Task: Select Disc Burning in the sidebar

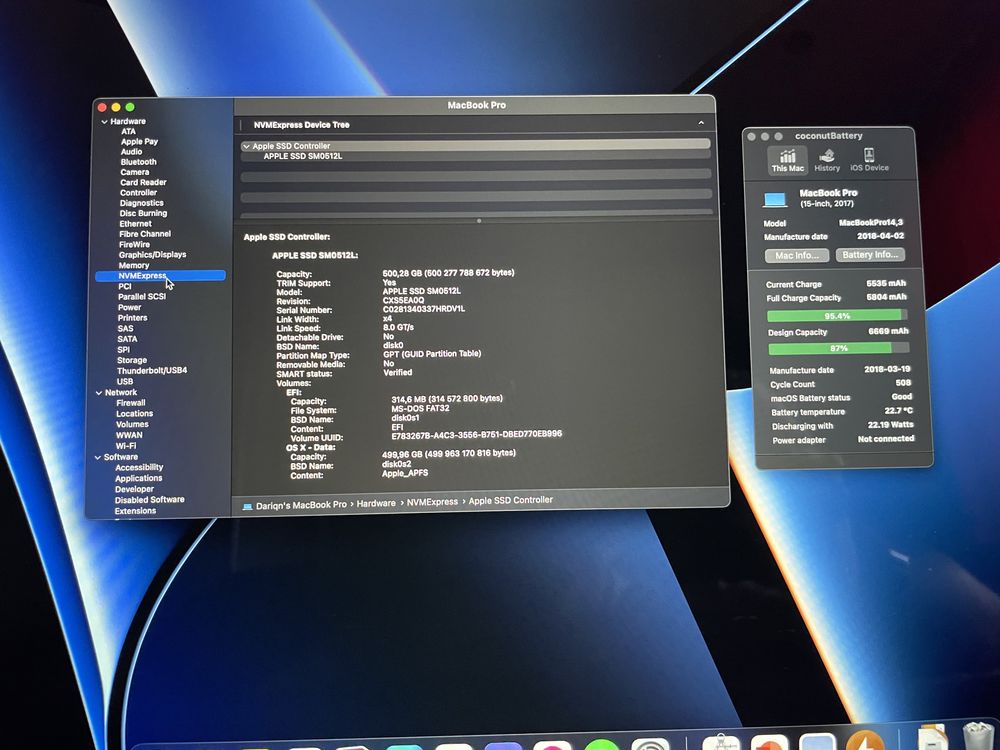Action: [143, 213]
